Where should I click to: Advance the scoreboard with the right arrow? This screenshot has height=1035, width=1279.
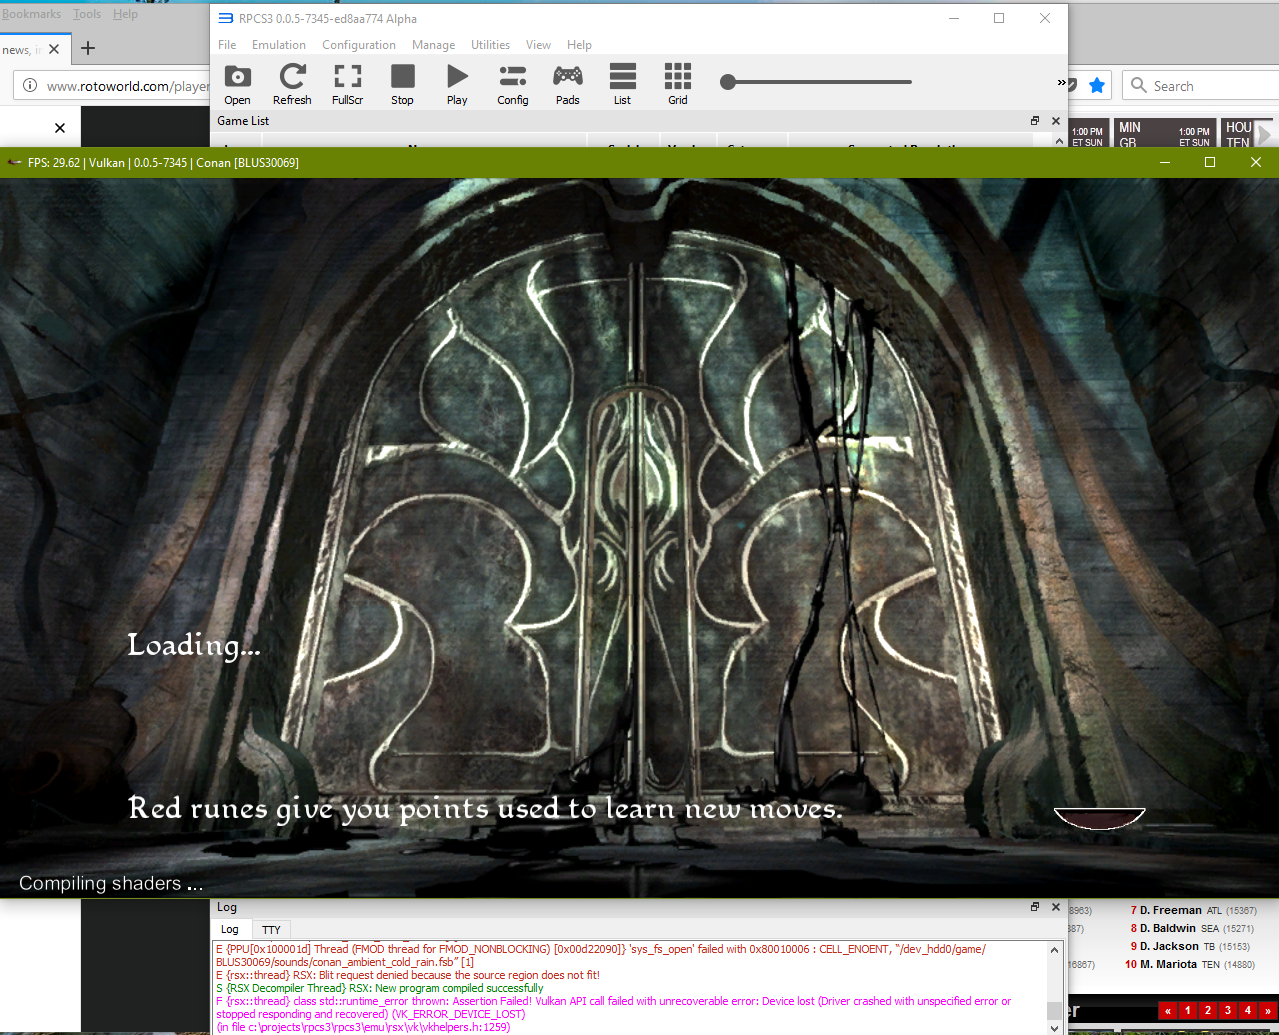[x=1265, y=134]
